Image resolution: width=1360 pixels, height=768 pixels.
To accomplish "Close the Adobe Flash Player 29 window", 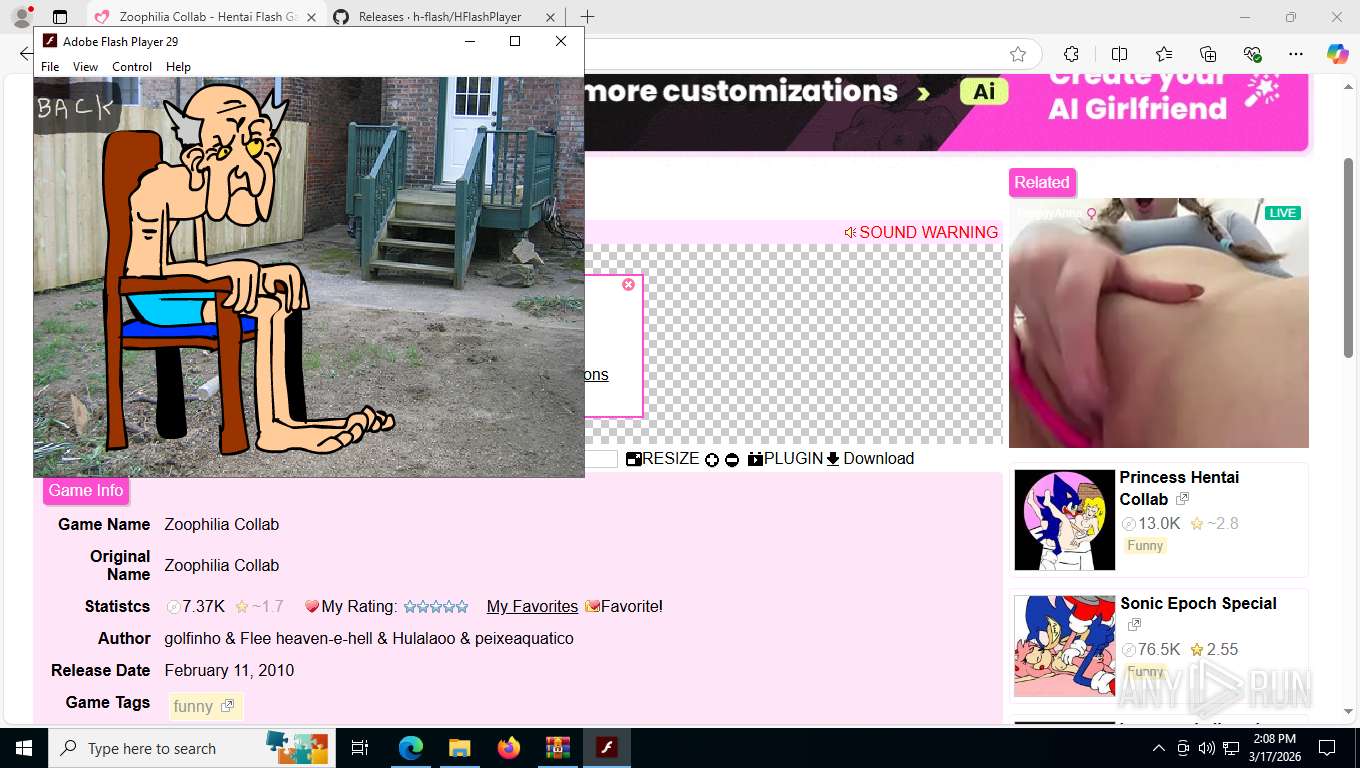I will 561,41.
